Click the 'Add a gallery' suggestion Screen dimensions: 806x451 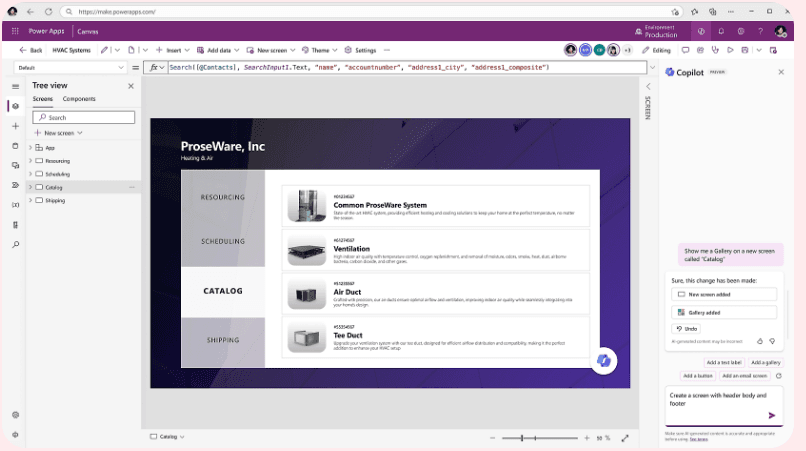(765, 362)
